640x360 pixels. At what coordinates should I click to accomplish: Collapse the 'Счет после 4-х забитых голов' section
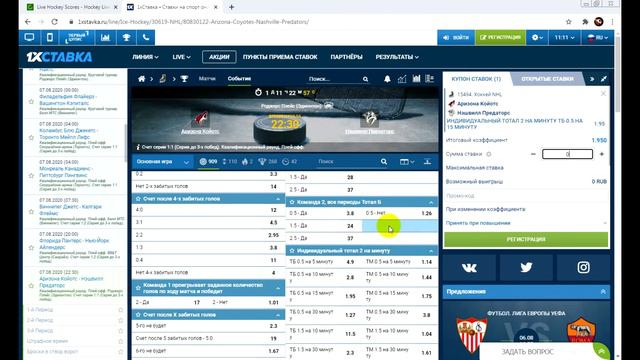[278, 199]
